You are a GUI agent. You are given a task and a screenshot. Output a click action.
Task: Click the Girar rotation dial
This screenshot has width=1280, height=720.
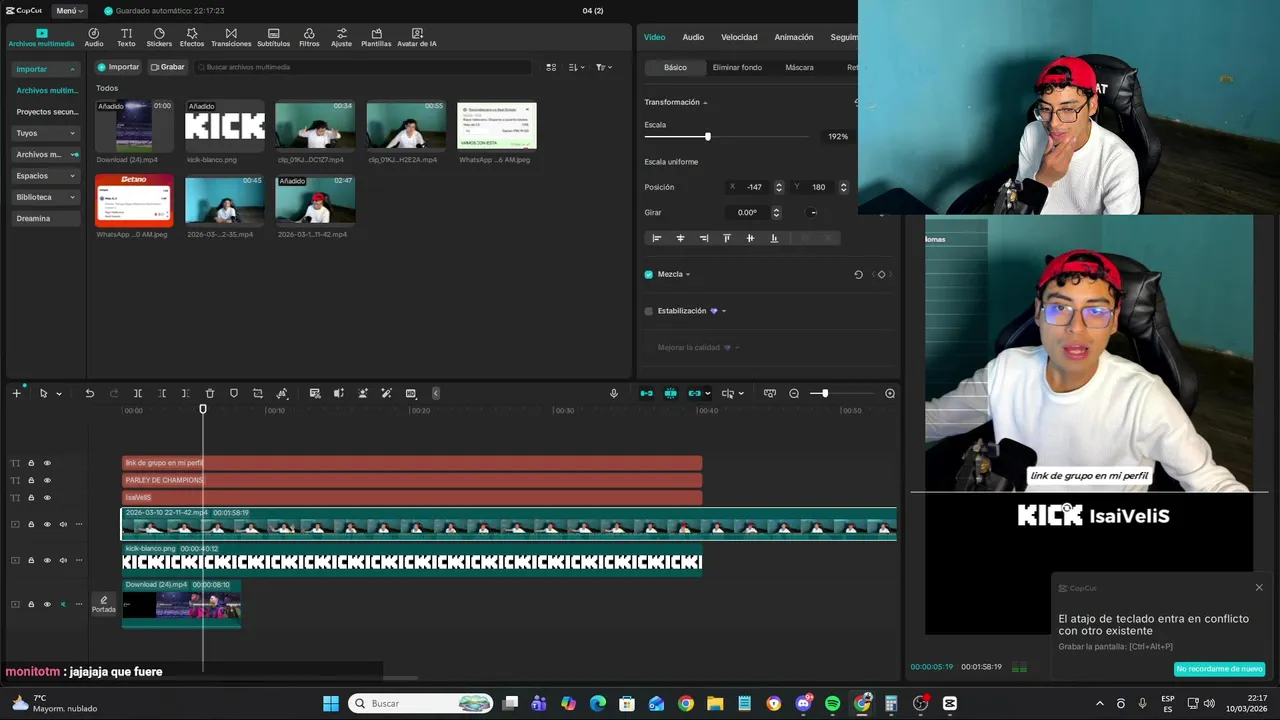(x=813, y=212)
